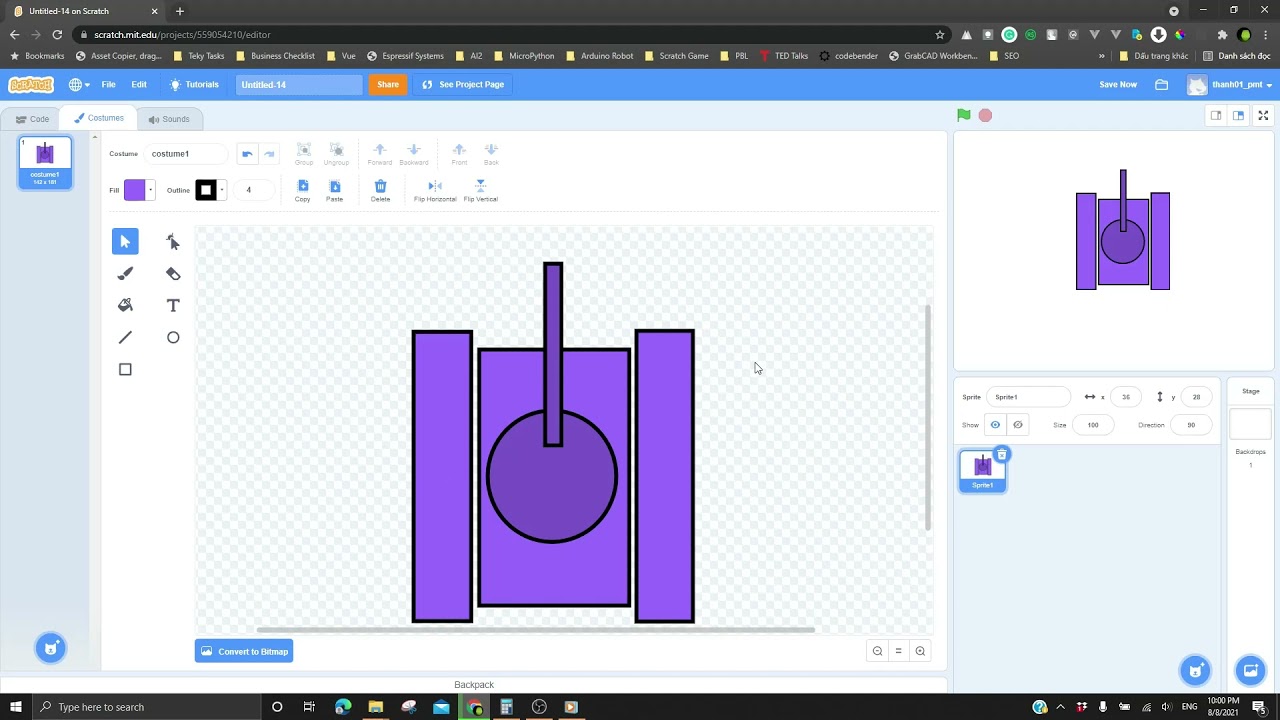The image size is (1280, 720).
Task: Bring the shape to Front
Action: click(459, 154)
